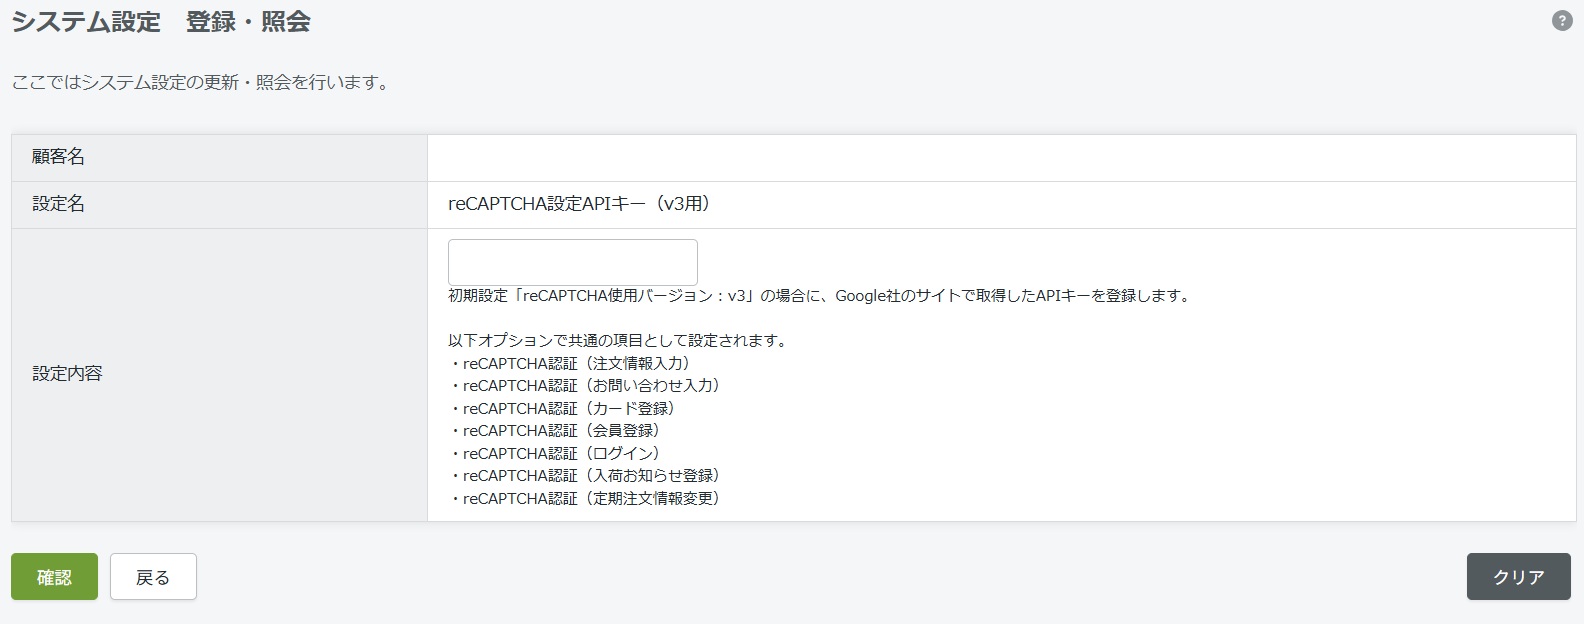The image size is (1584, 624).
Task: Click the empty 顧客名 value cell
Action: (1000, 157)
